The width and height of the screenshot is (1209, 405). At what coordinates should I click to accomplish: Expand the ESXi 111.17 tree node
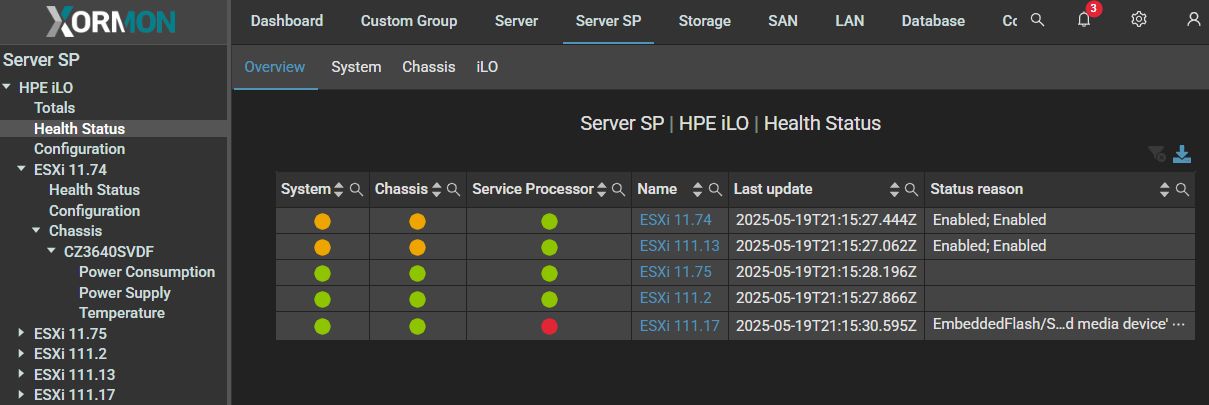tap(21, 395)
